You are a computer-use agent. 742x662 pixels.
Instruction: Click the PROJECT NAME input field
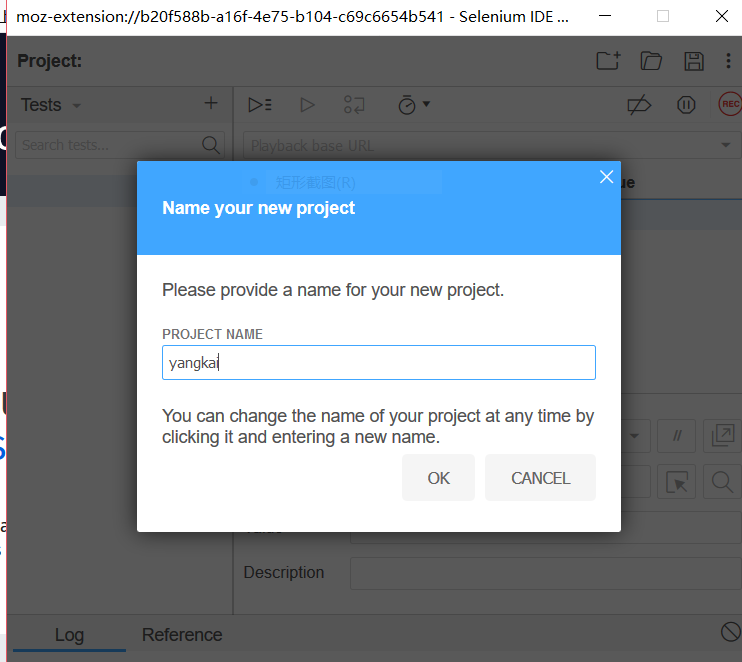click(x=379, y=362)
